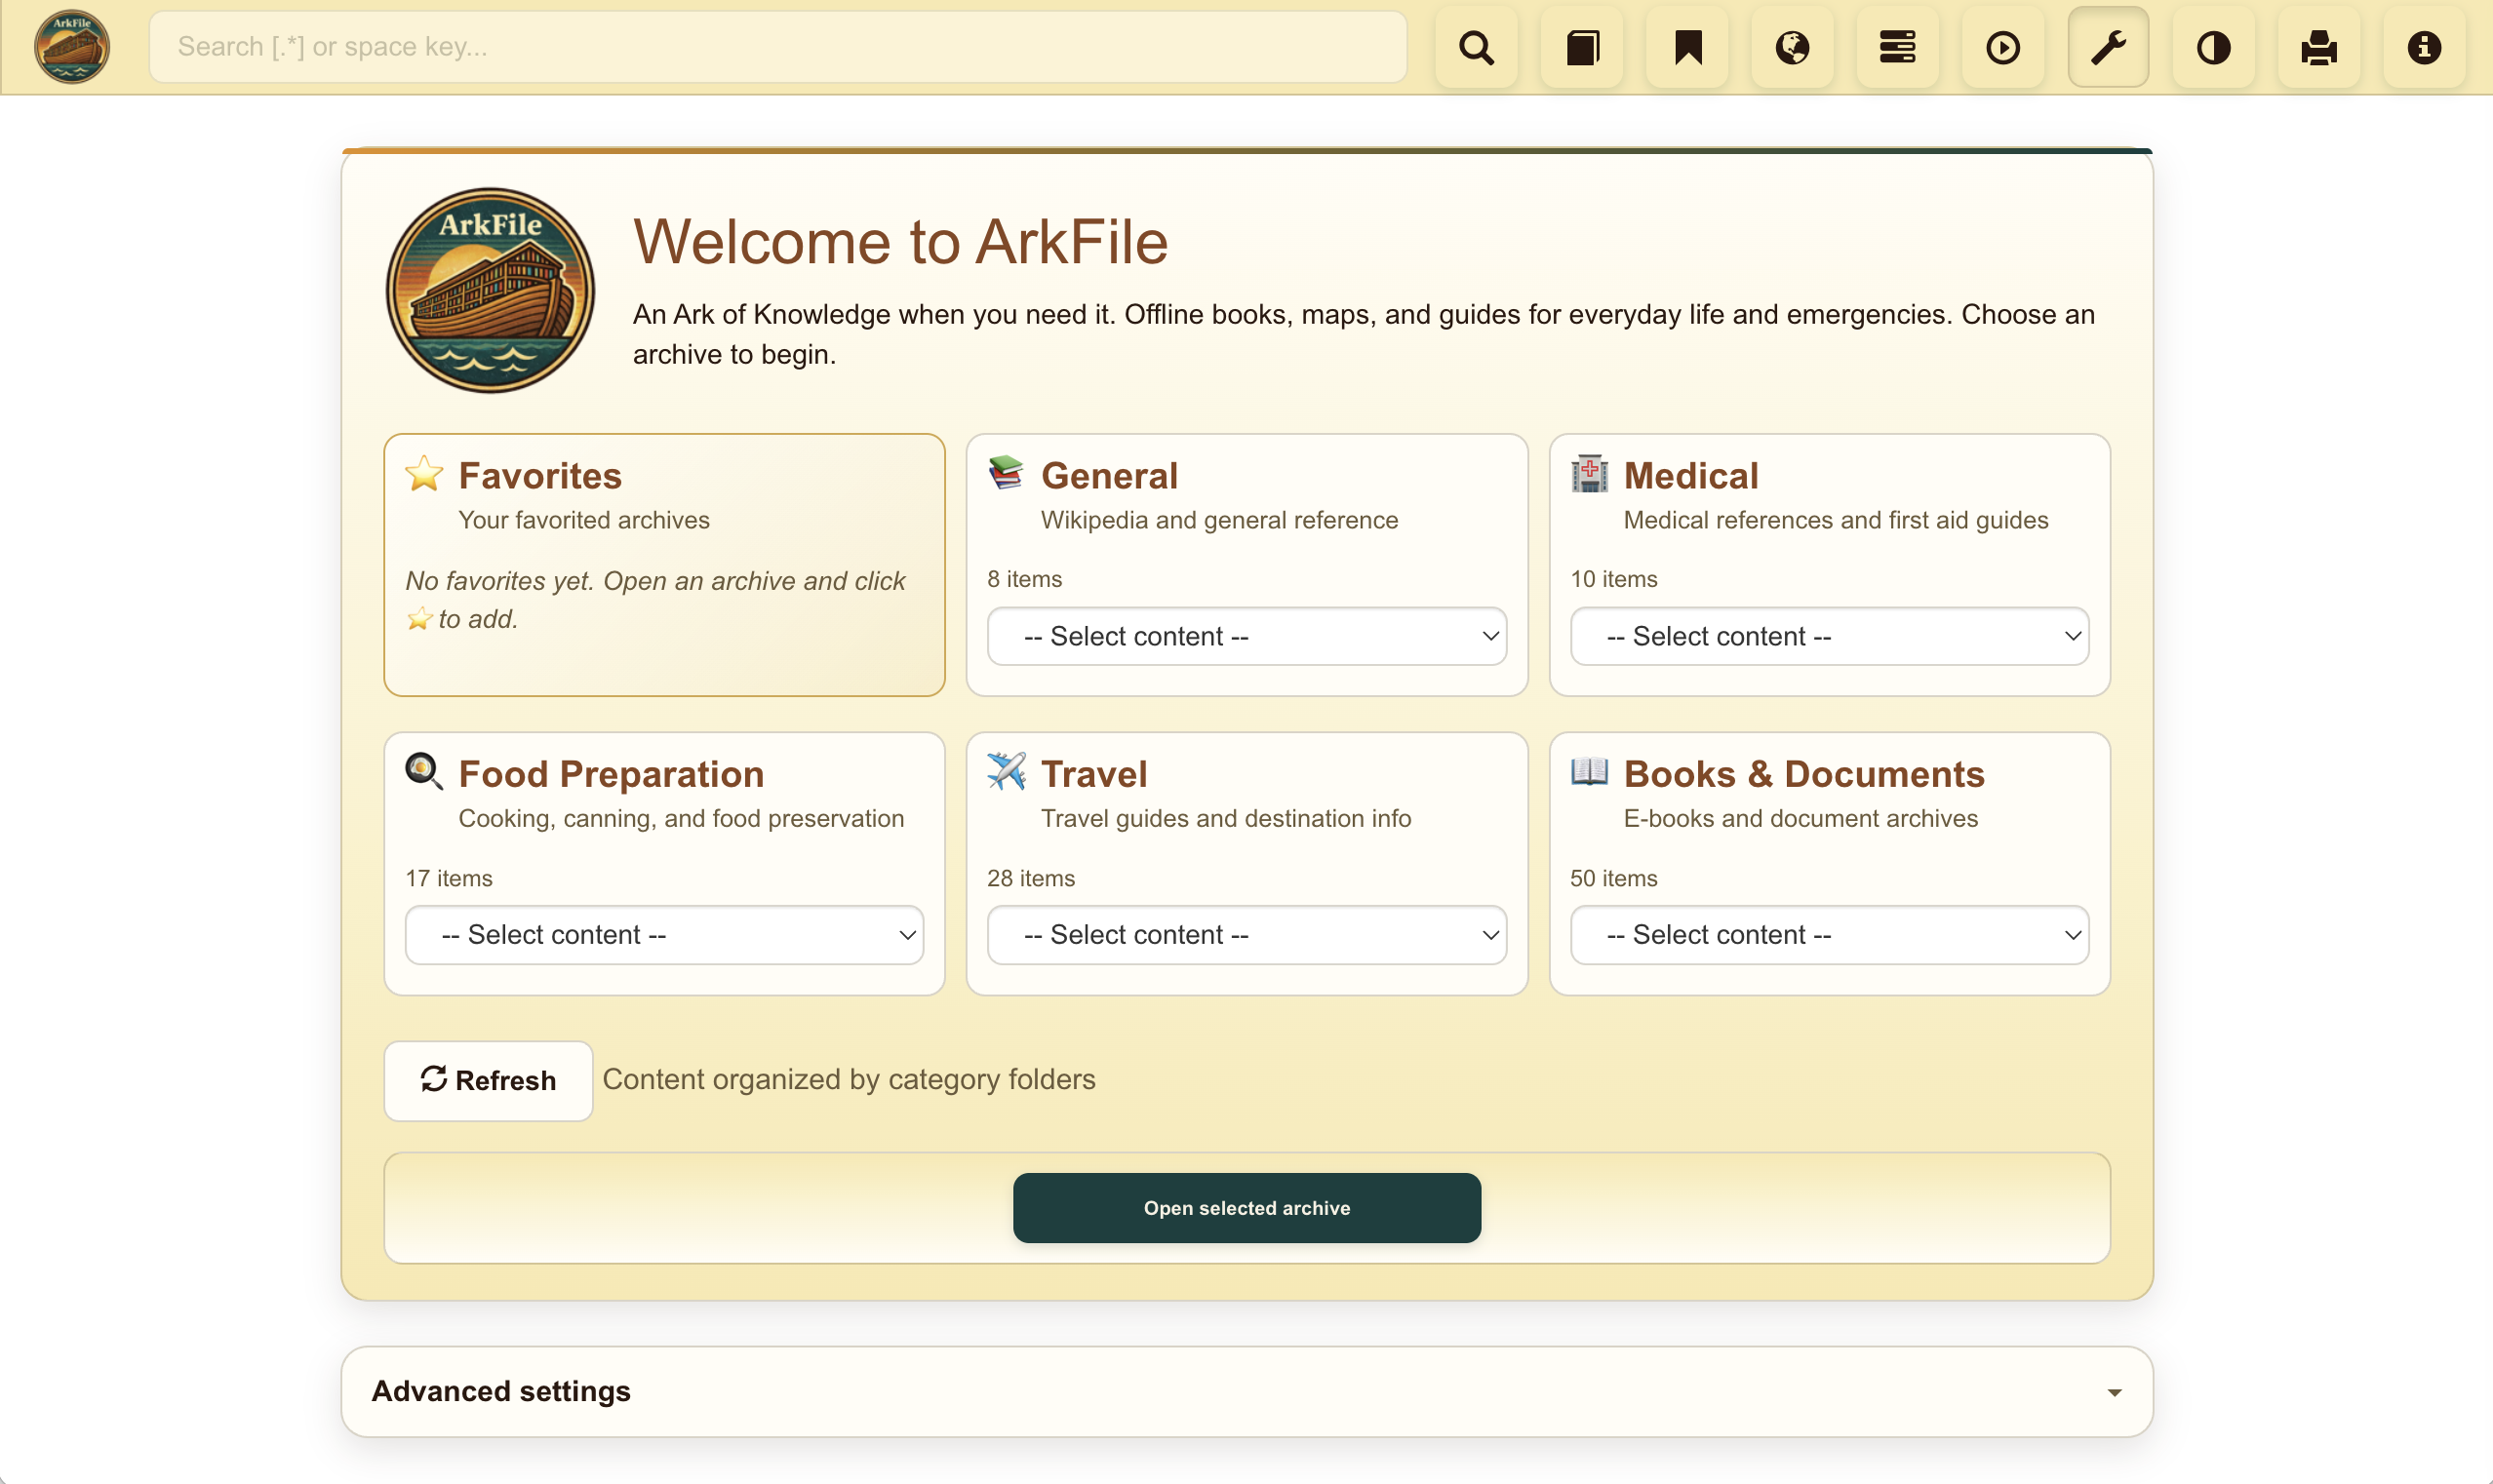This screenshot has width=2493, height=1484.
Task: Expand the Advanced settings section
Action: coord(1245,1390)
